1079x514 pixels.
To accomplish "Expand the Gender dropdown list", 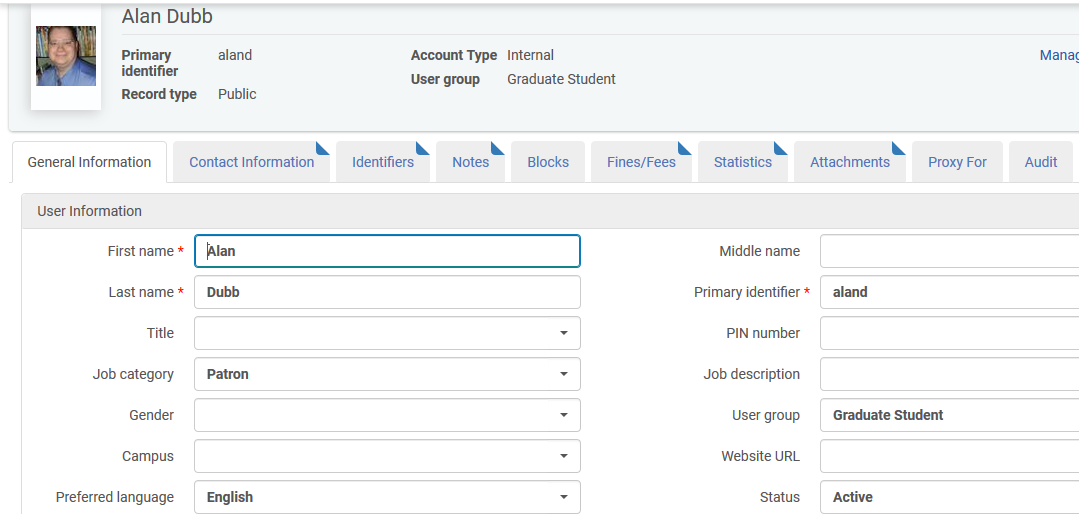I will click(x=387, y=415).
